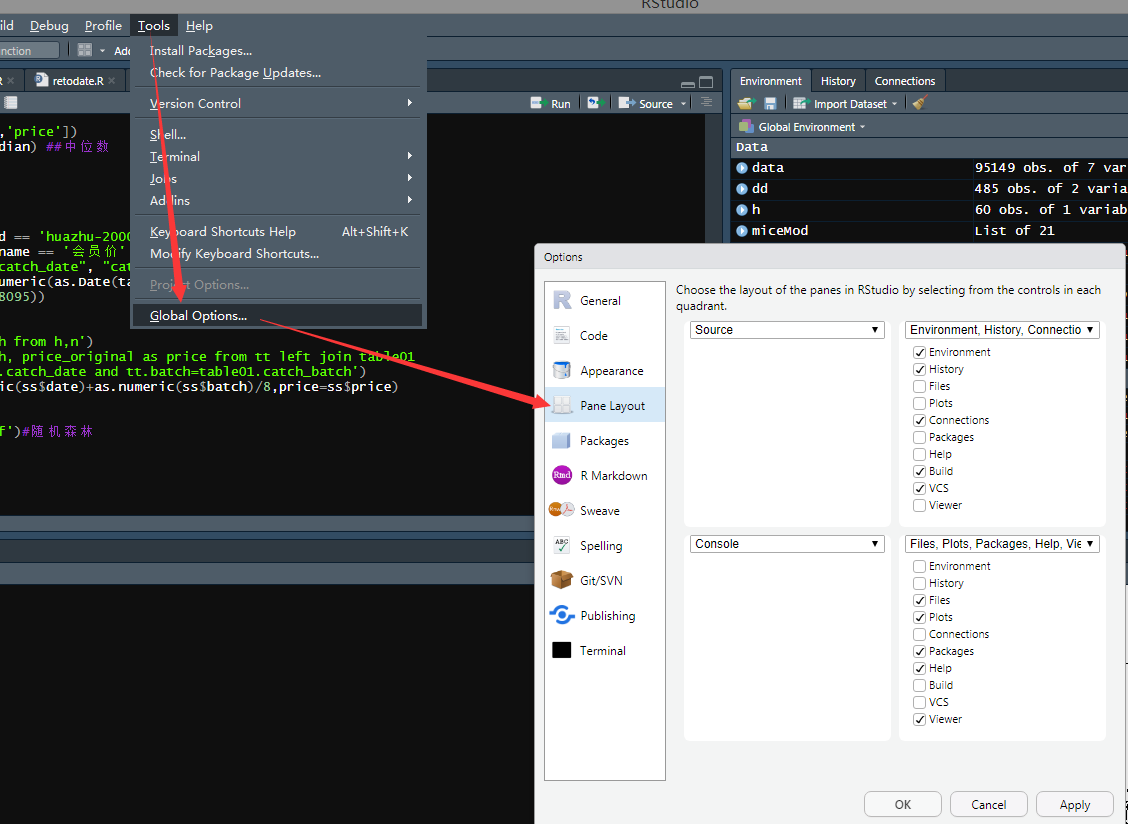Screen dimensions: 1128x824
Task: Choose Global Options menu item
Action: click(x=279, y=316)
